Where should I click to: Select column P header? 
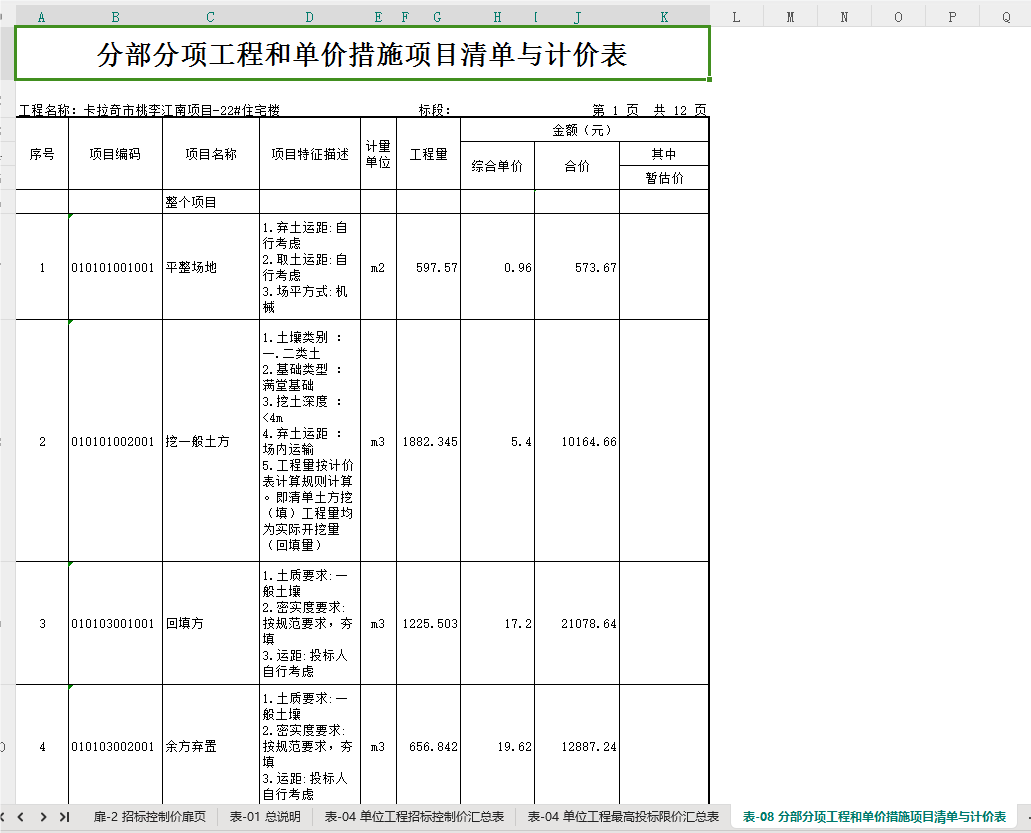coord(952,17)
